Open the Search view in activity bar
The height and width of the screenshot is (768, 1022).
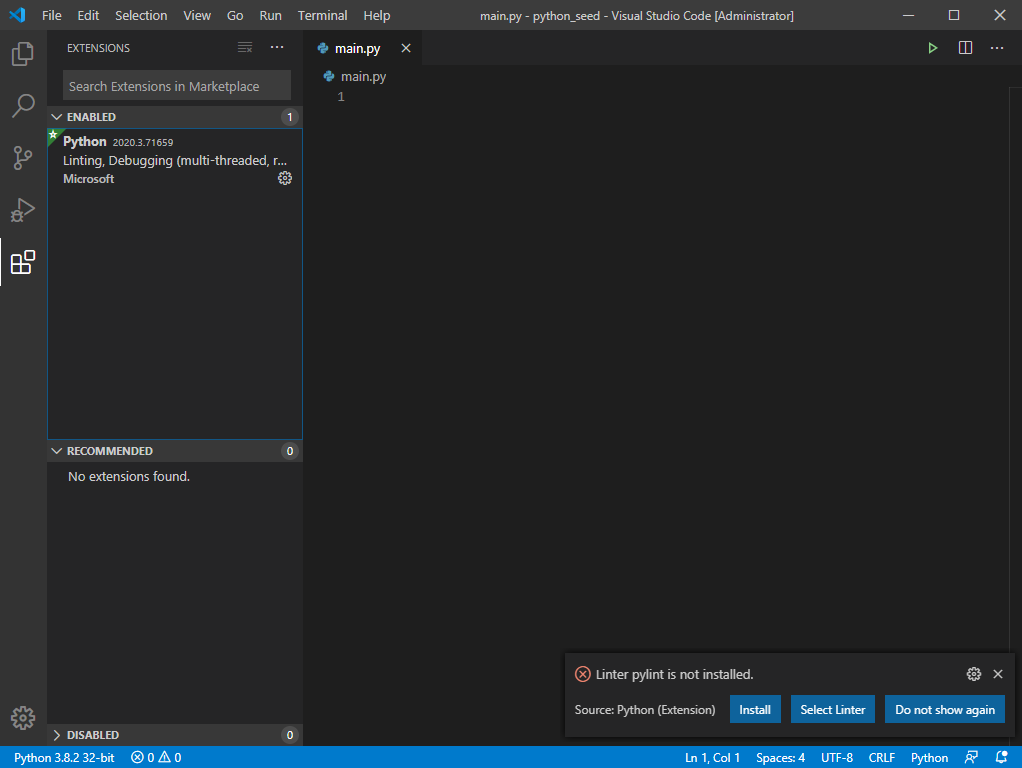click(23, 106)
